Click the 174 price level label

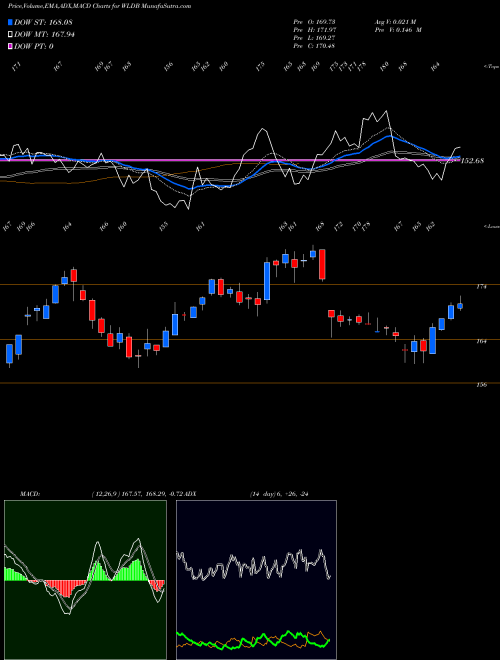coord(481,287)
